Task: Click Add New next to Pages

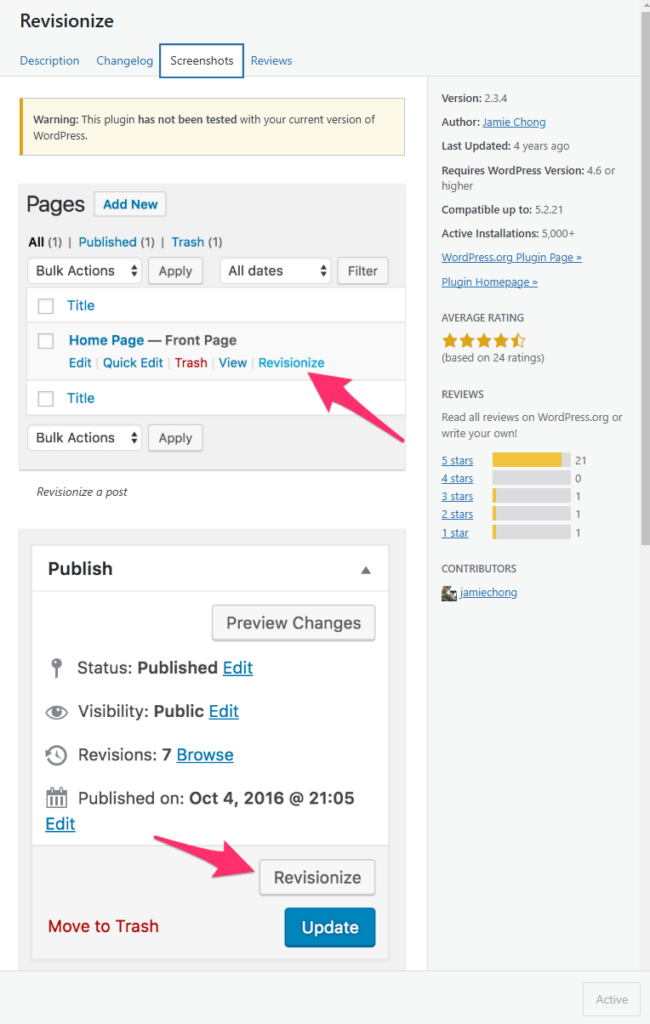Action: tap(130, 204)
